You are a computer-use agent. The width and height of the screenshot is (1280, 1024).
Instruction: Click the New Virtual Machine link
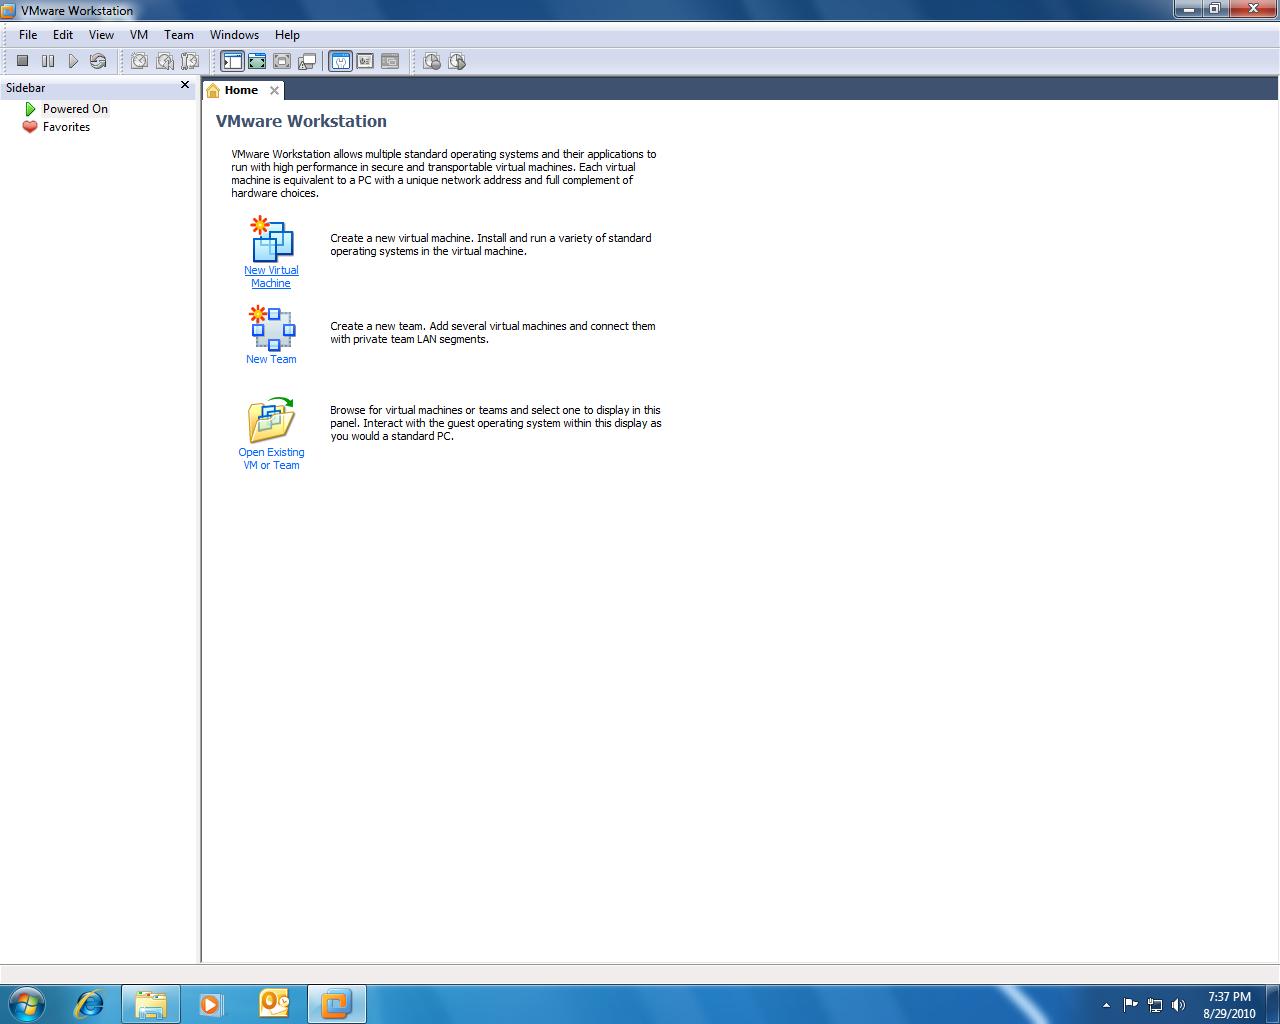tap(271, 277)
